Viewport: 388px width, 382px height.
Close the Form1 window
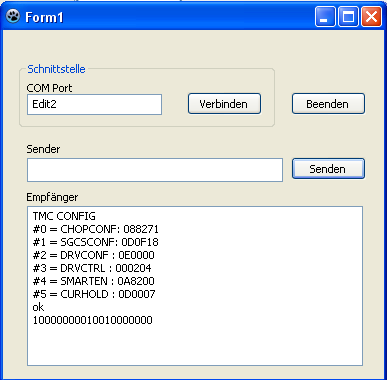371,16
